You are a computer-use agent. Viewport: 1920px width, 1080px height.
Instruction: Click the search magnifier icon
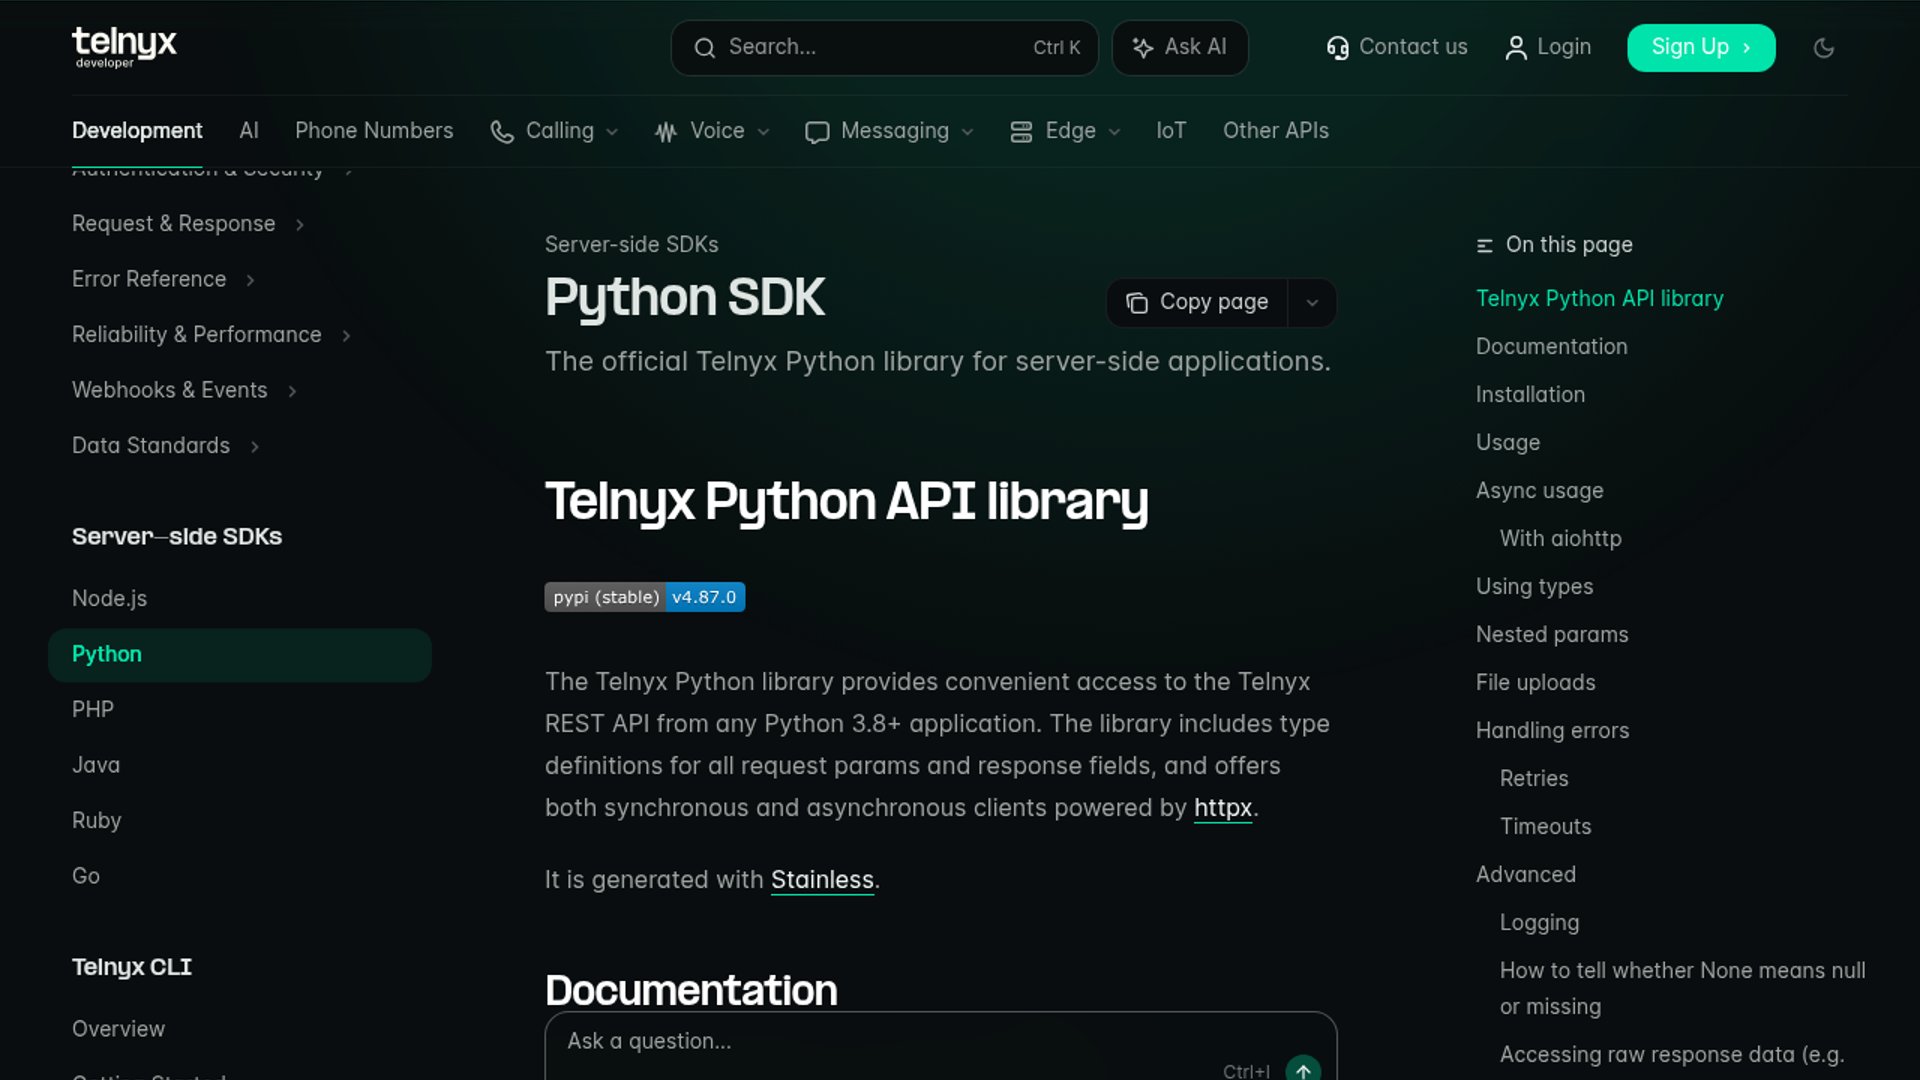(705, 48)
